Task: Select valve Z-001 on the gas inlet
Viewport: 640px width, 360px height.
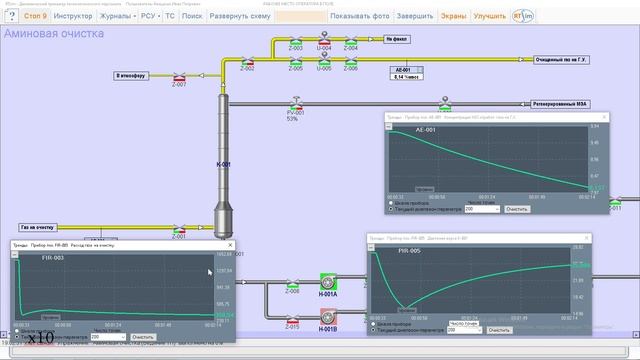Action: coord(179,229)
